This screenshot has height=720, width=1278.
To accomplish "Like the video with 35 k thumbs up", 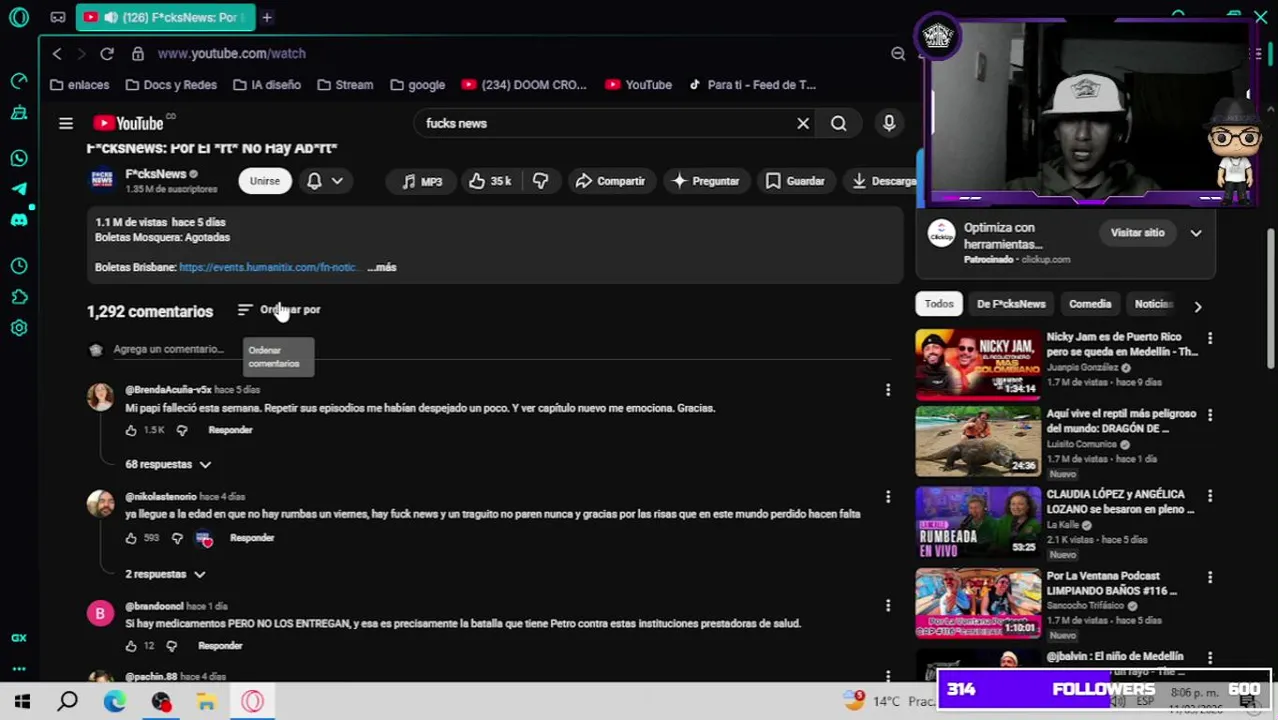I will click(490, 181).
